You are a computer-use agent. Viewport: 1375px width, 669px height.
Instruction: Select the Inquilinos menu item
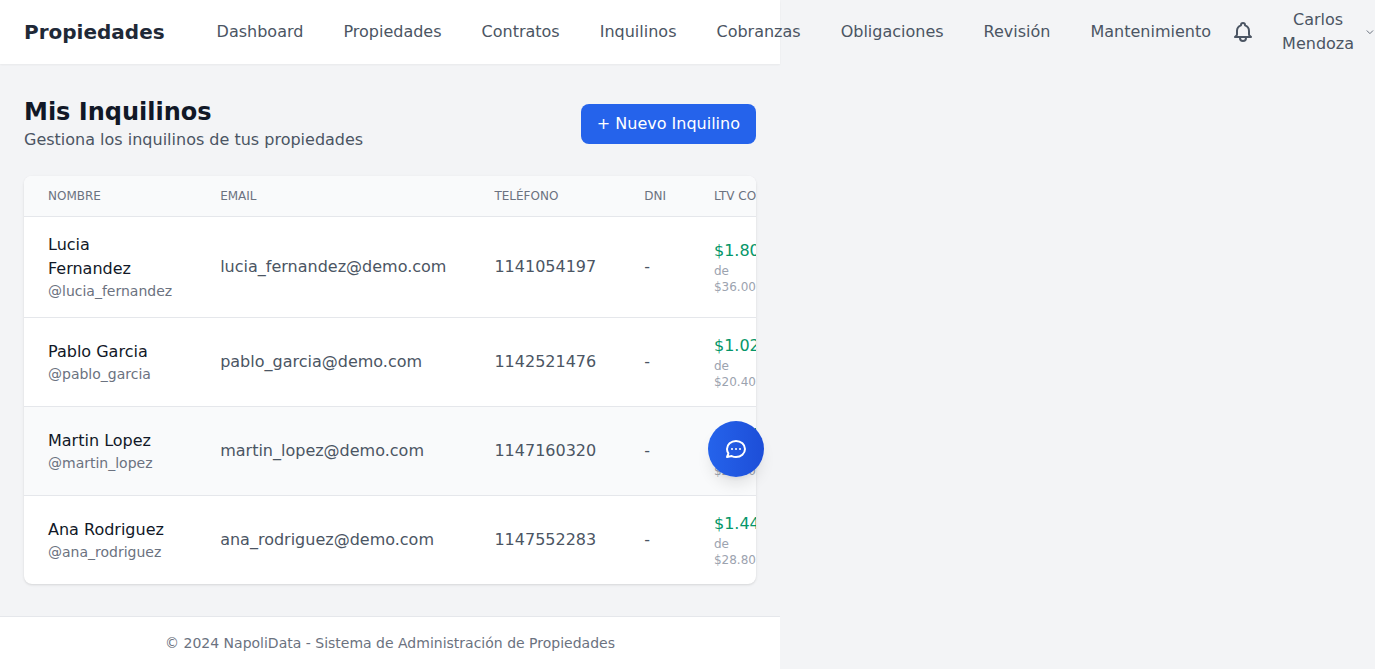pos(638,31)
